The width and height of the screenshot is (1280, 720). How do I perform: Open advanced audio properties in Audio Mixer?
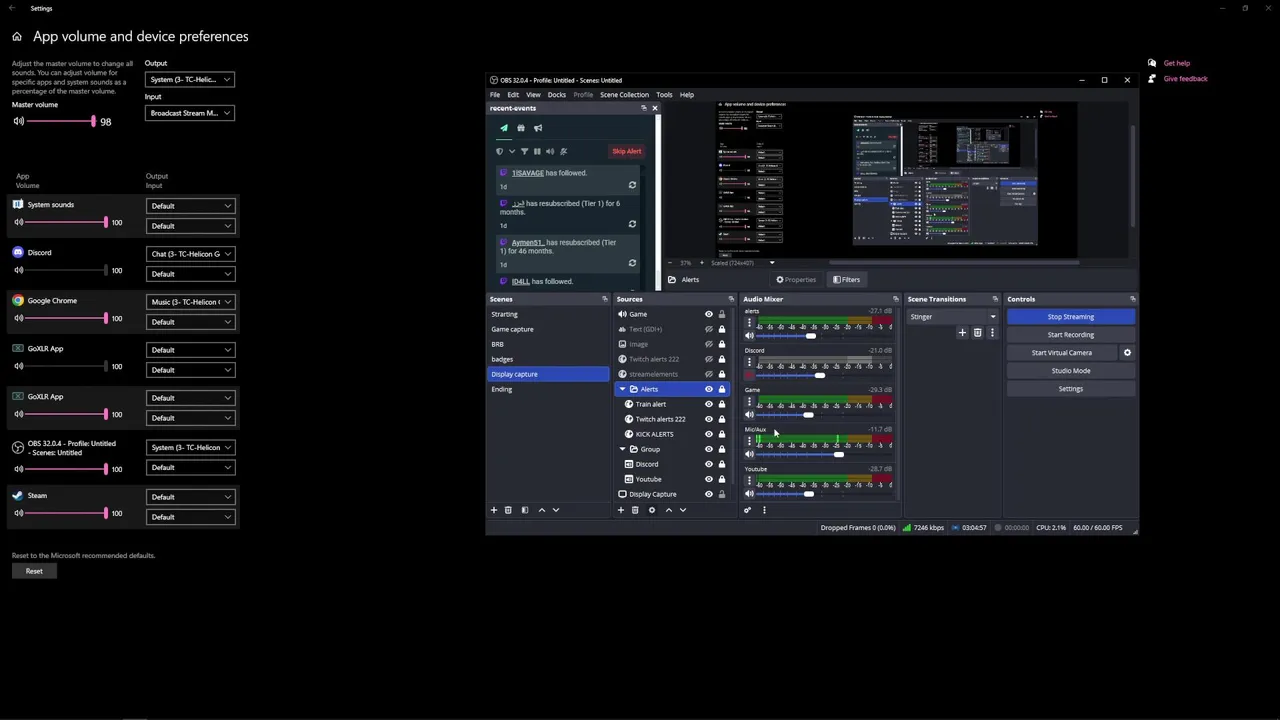[747, 510]
